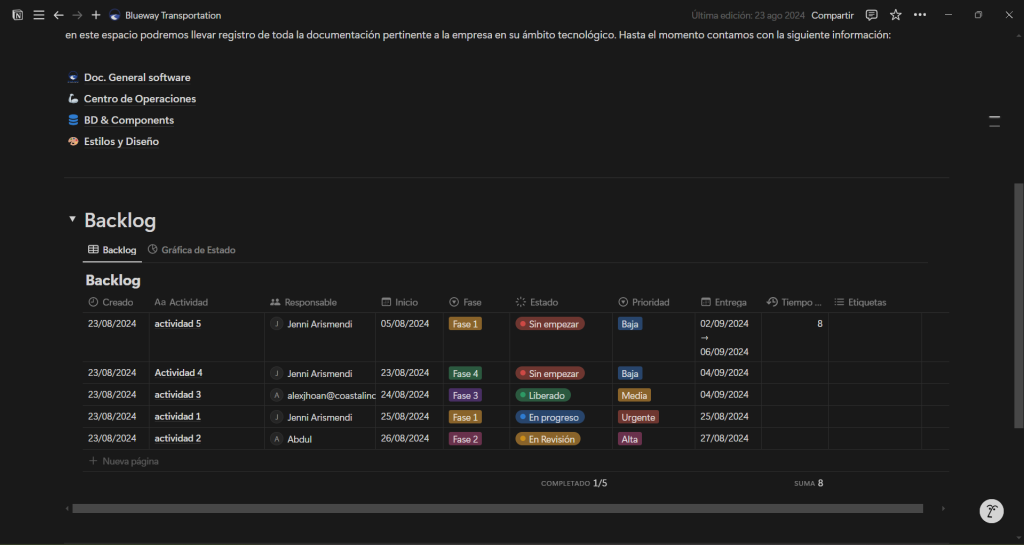Open the Centro de Operaciones page link
Screen dimensions: 1024x545
(x=139, y=99)
